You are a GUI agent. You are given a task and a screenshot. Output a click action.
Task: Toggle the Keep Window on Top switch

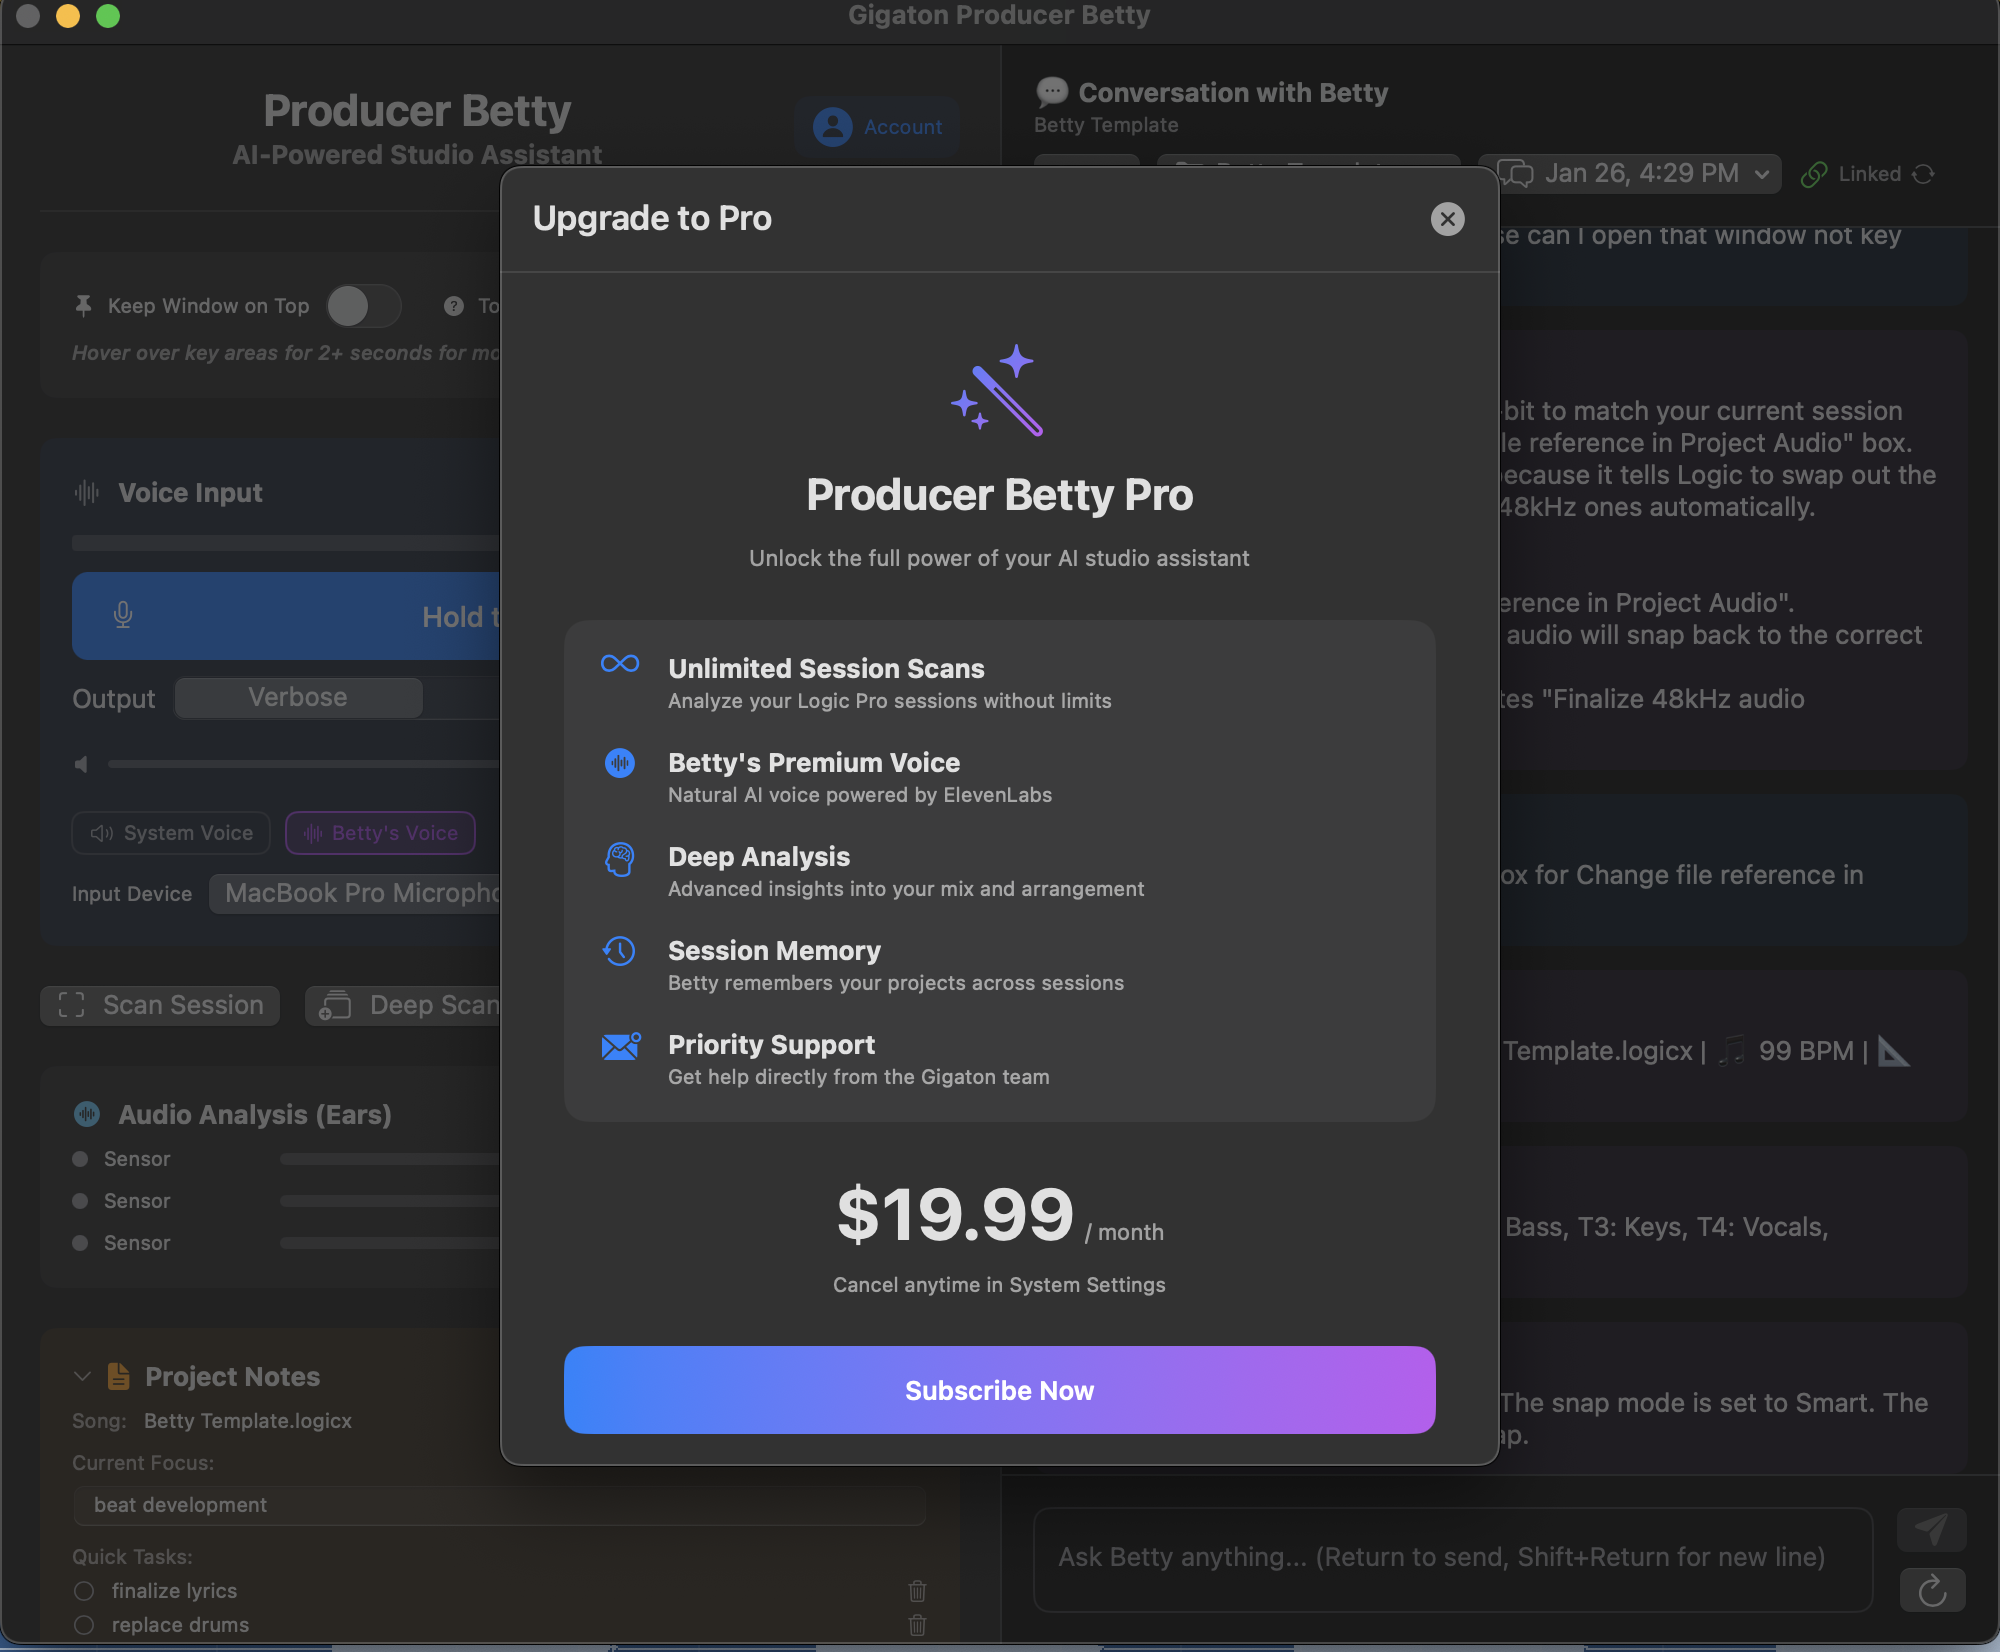[x=363, y=306]
